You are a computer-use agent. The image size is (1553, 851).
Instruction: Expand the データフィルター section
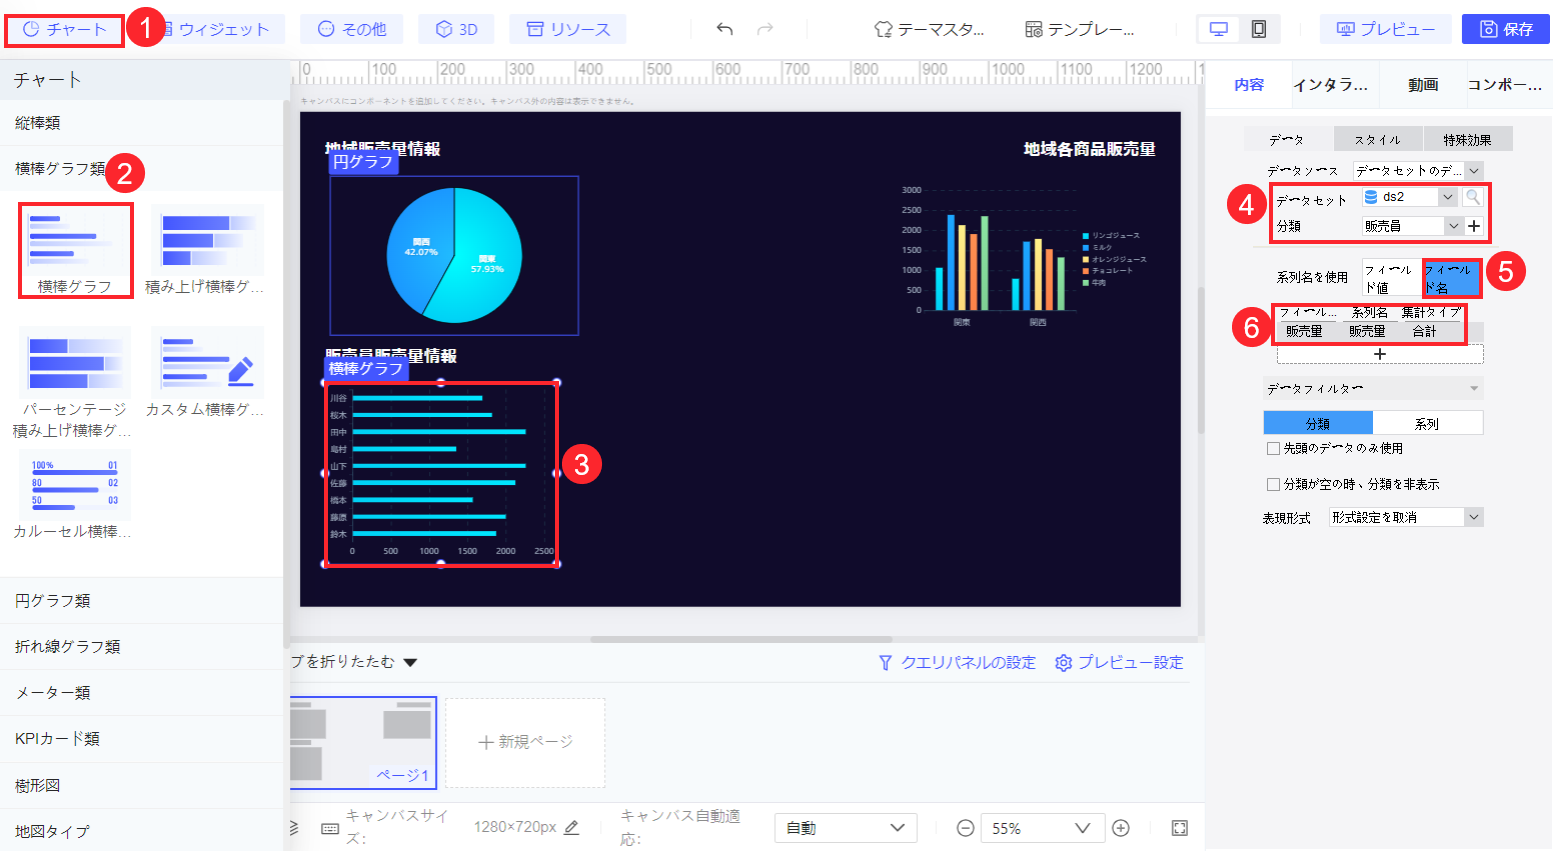1373,388
